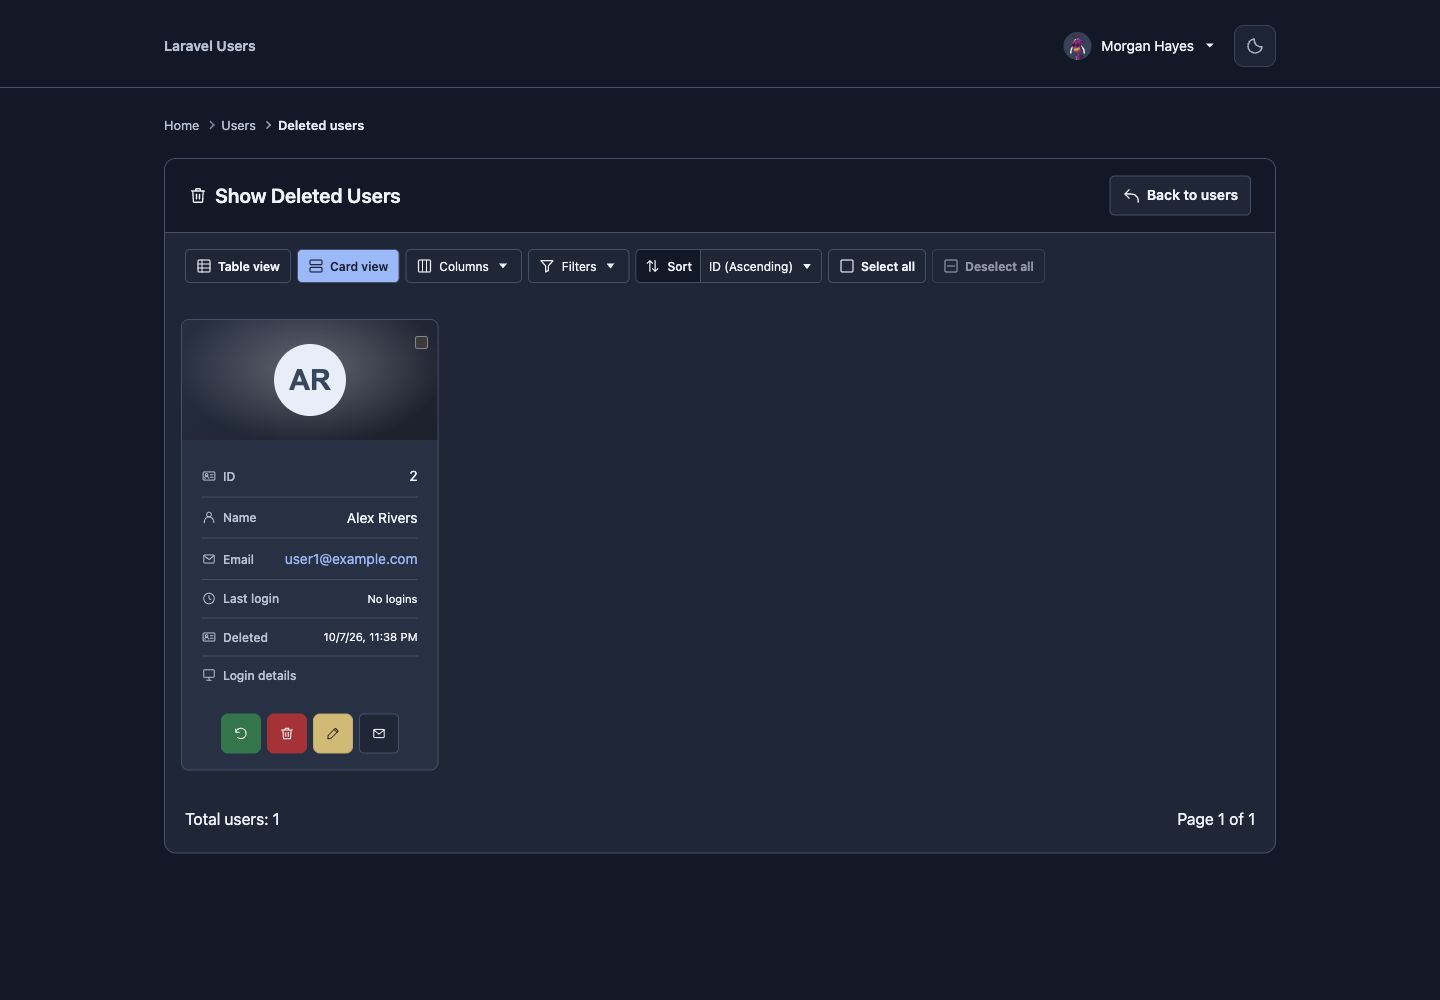The height and width of the screenshot is (1000, 1440).
Task: Go to Home breadcrumb
Action: (x=182, y=125)
